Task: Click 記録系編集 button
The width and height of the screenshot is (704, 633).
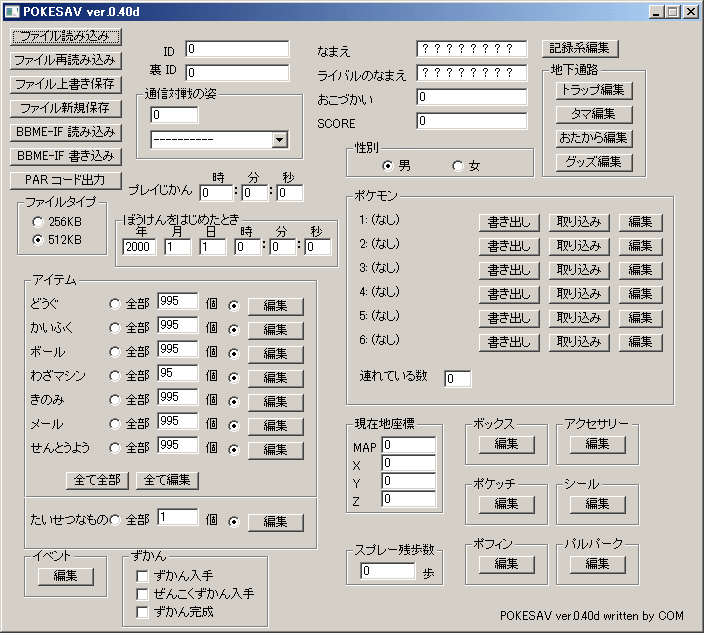Action: click(x=580, y=48)
